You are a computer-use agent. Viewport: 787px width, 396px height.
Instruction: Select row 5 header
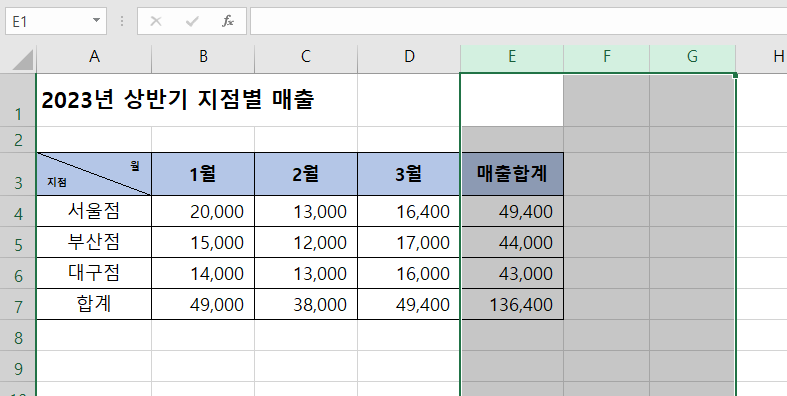point(18,242)
